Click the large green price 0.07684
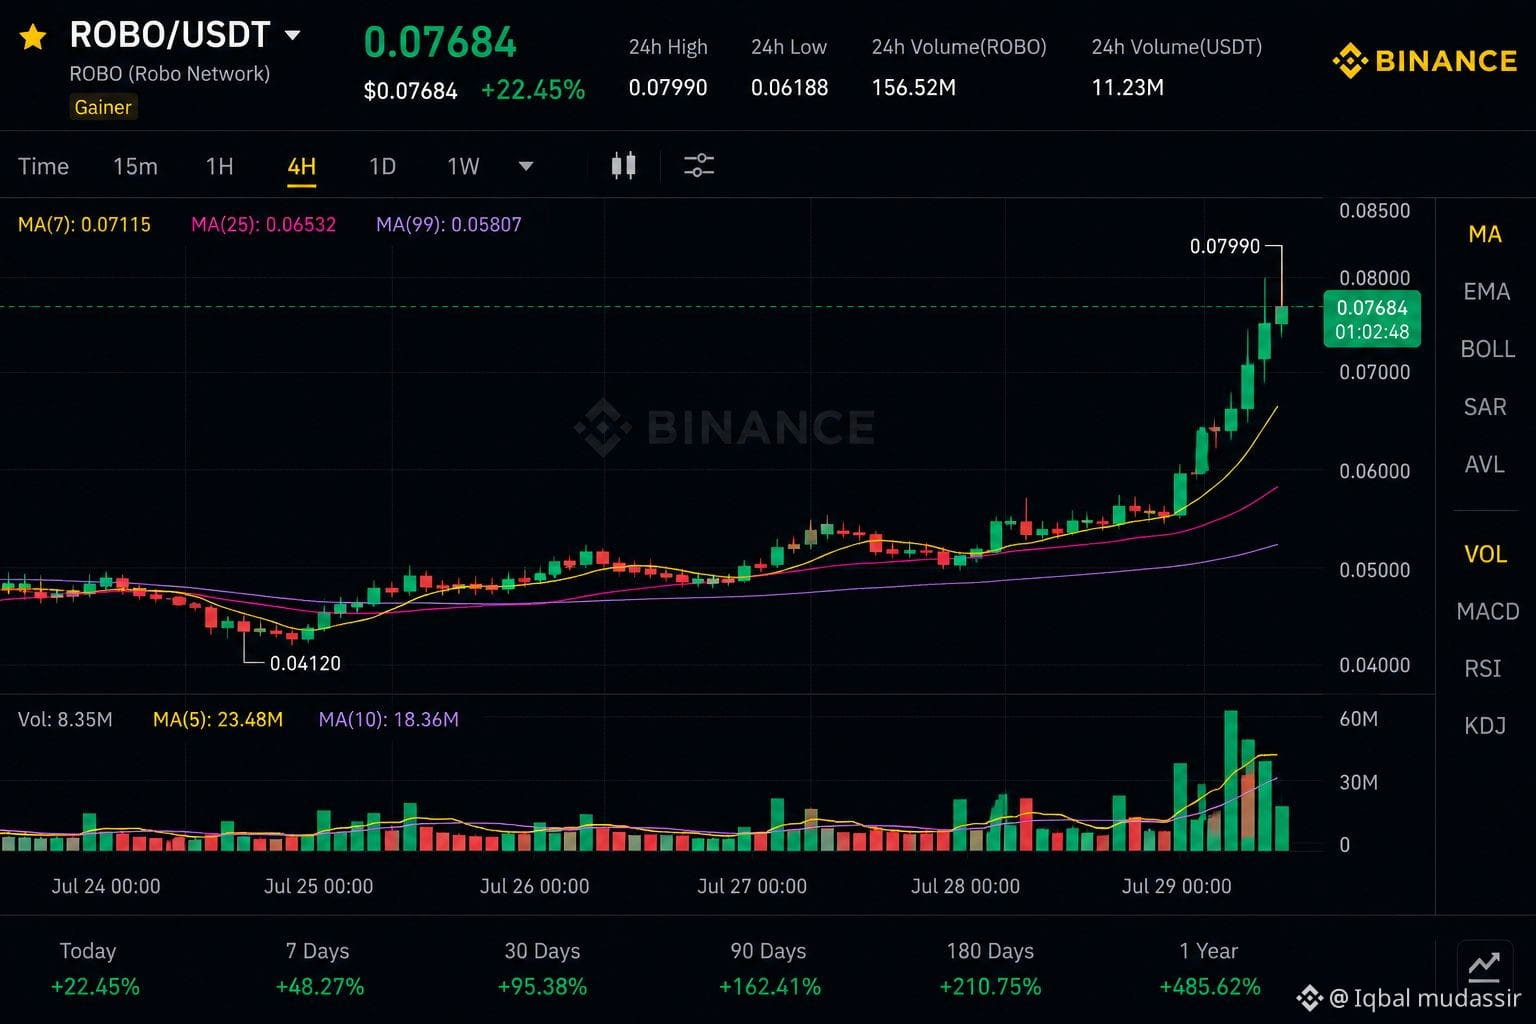This screenshot has height=1024, width=1536. coord(440,42)
